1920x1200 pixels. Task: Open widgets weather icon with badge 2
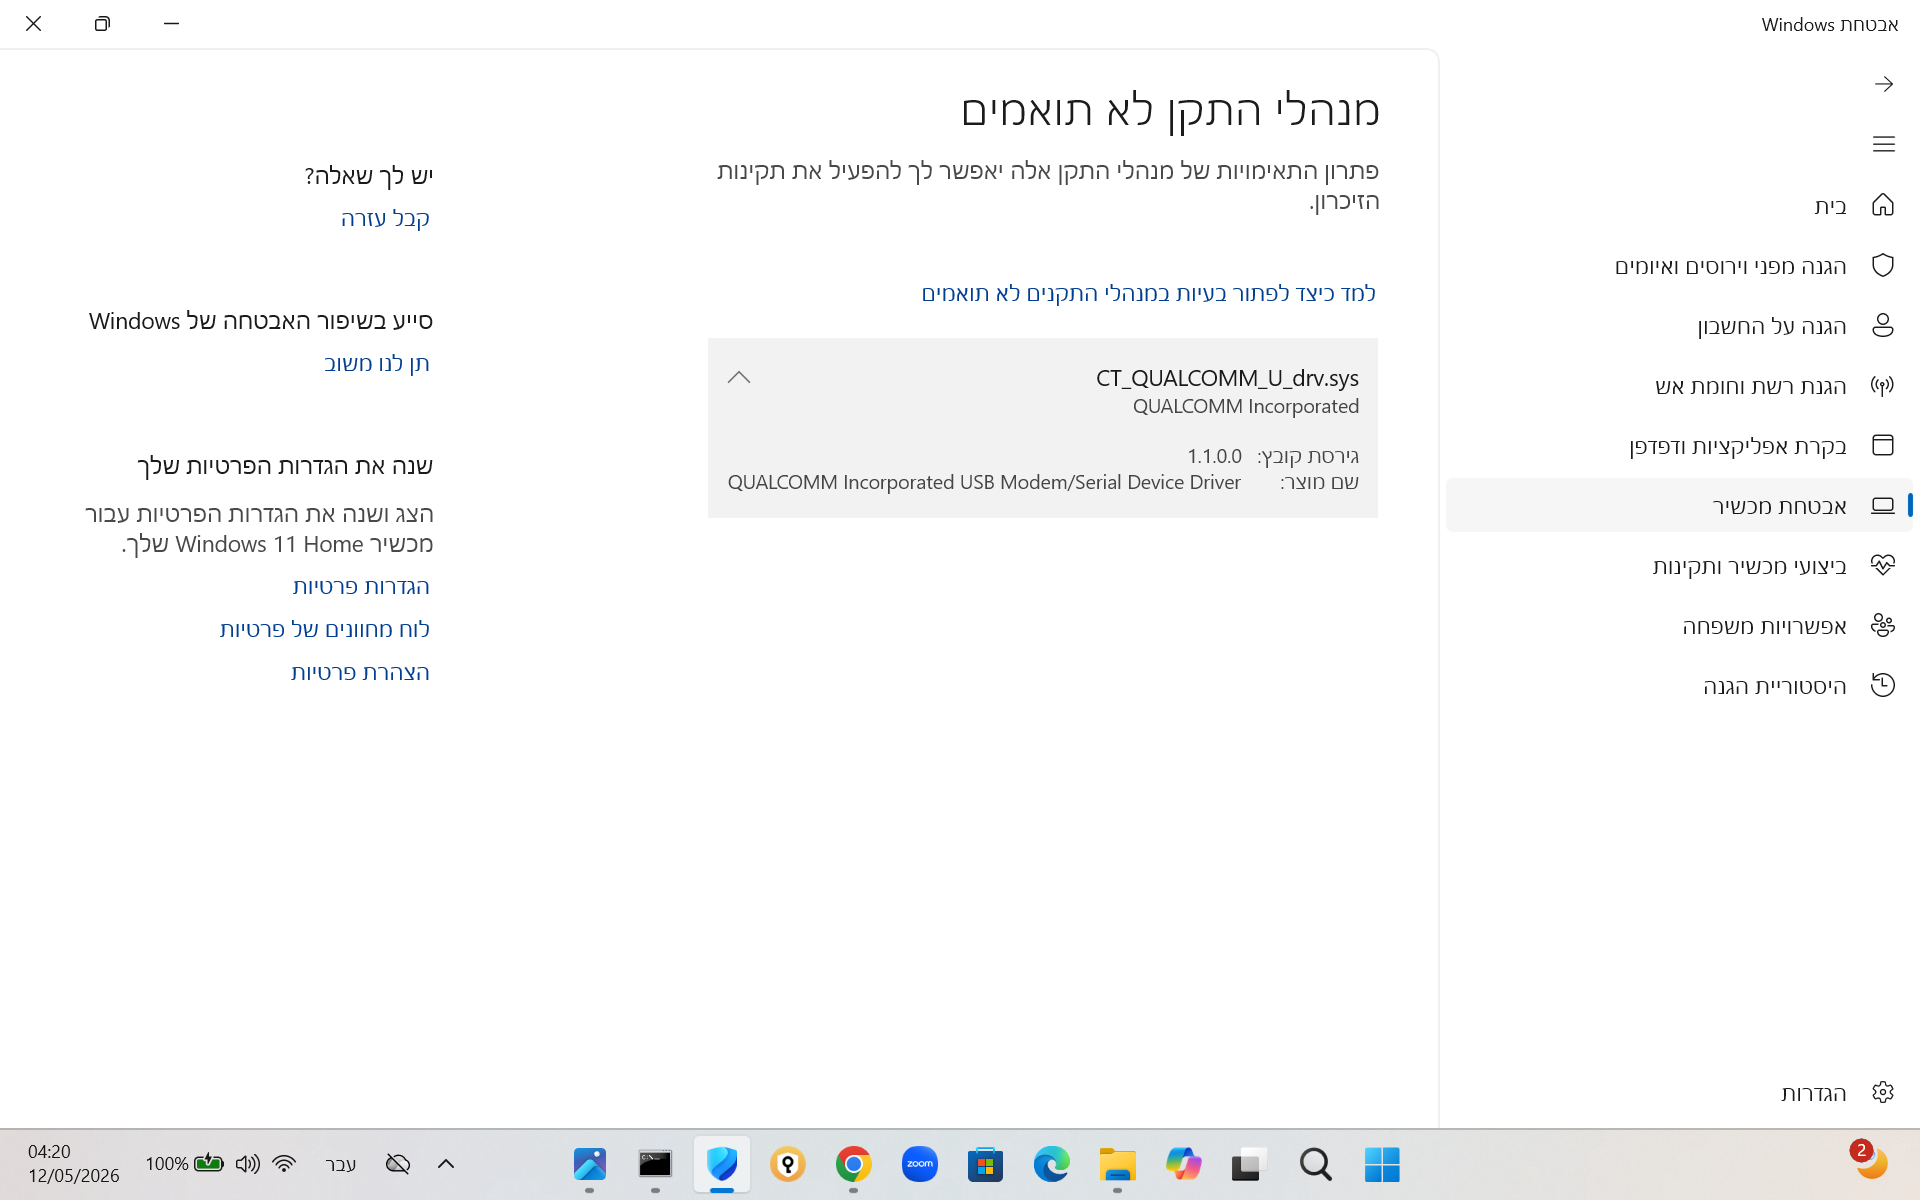click(x=1868, y=1162)
